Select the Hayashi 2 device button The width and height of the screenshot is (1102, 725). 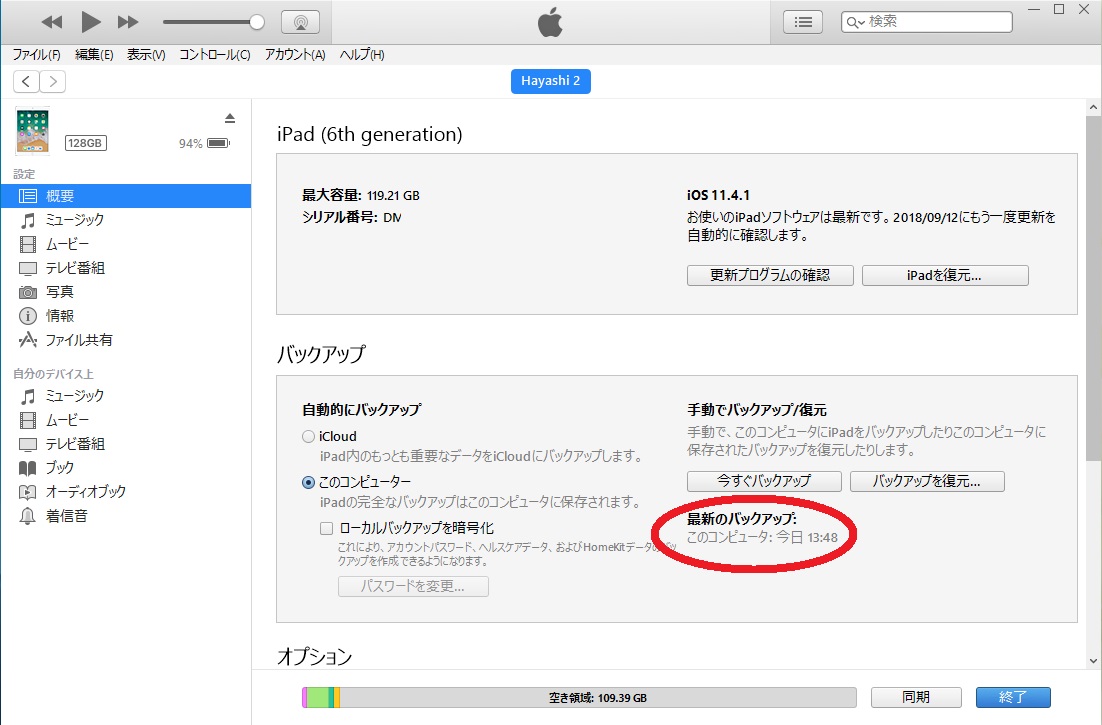(550, 81)
